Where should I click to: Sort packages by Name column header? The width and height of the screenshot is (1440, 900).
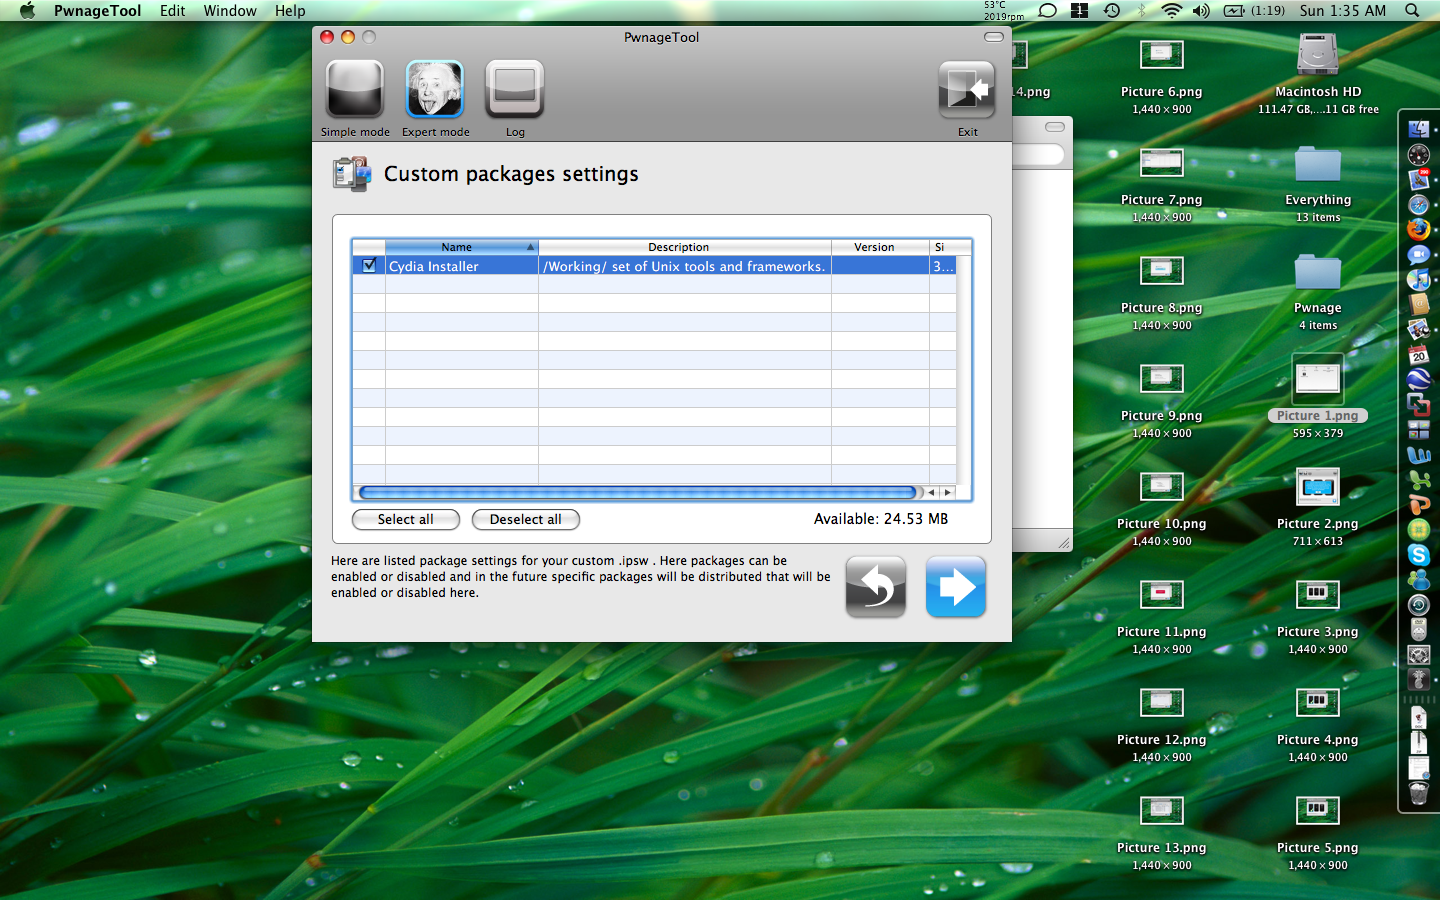[x=457, y=247]
